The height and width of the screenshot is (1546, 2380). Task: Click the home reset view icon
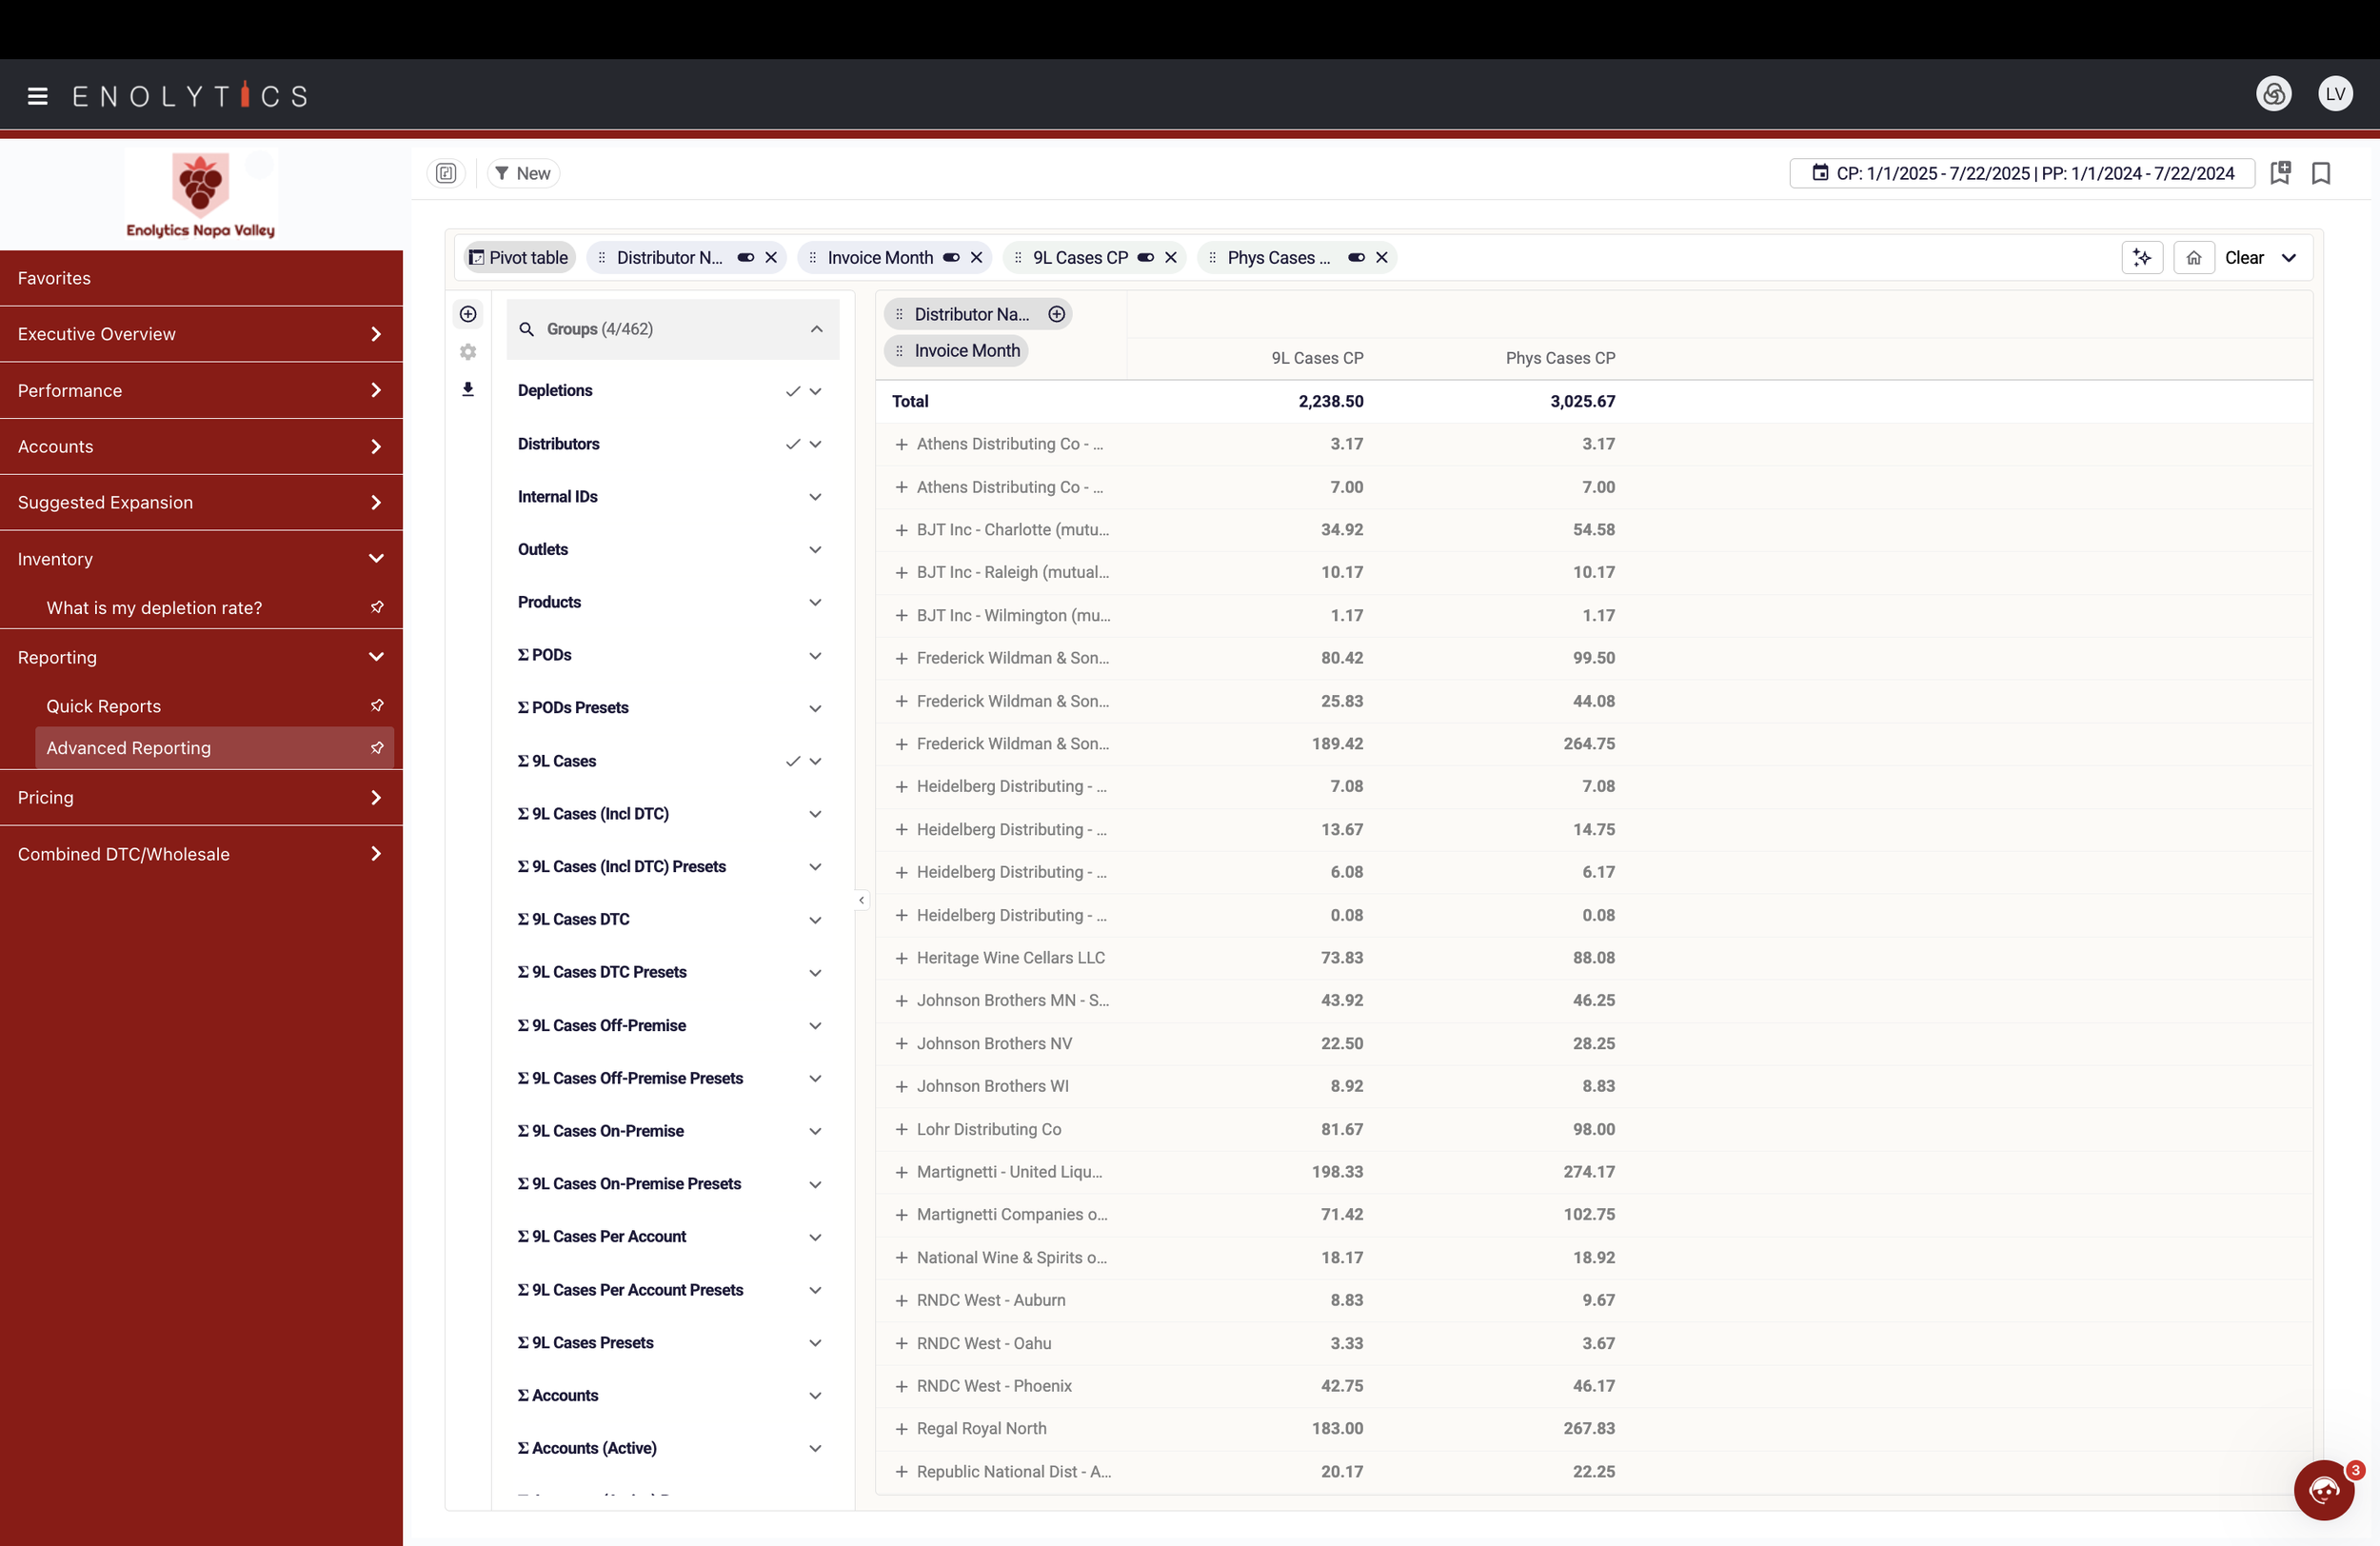click(x=2193, y=258)
